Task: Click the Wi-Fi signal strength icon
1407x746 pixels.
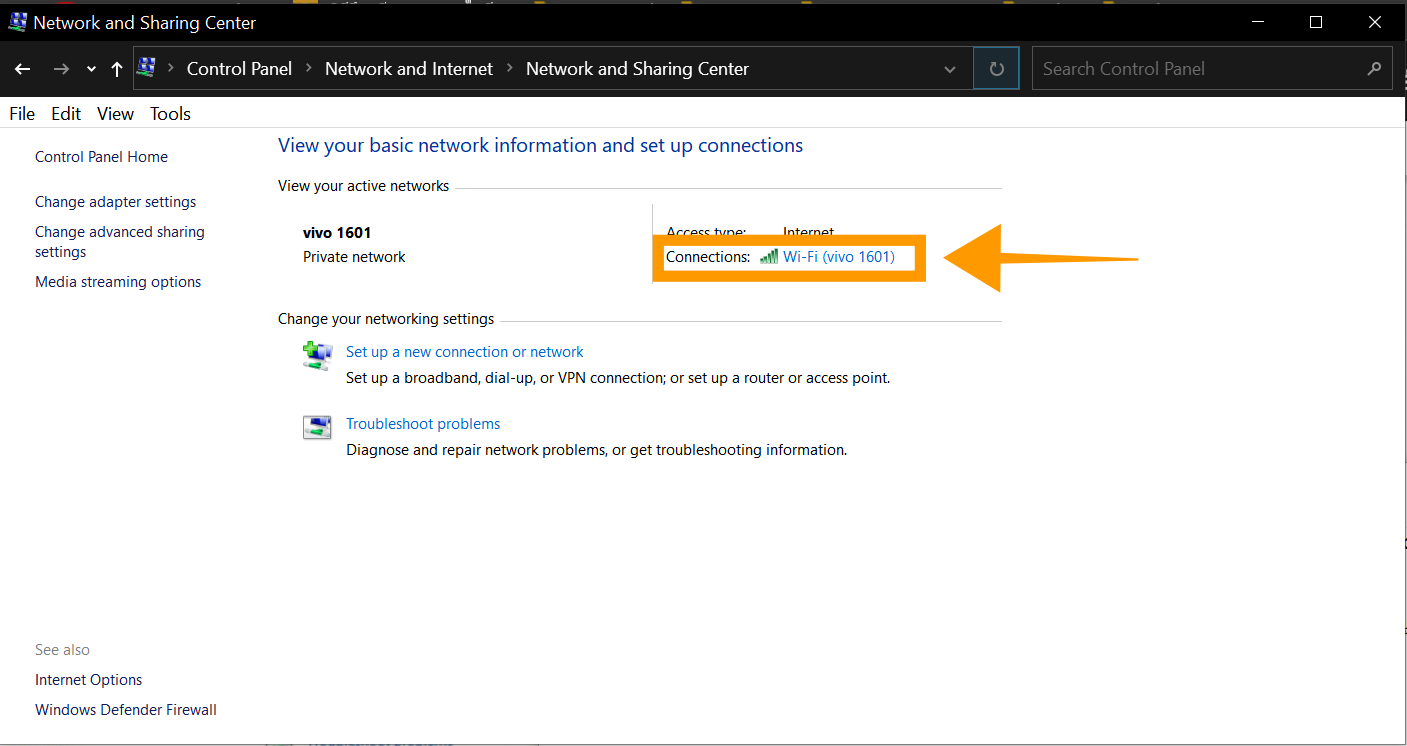Action: point(769,257)
